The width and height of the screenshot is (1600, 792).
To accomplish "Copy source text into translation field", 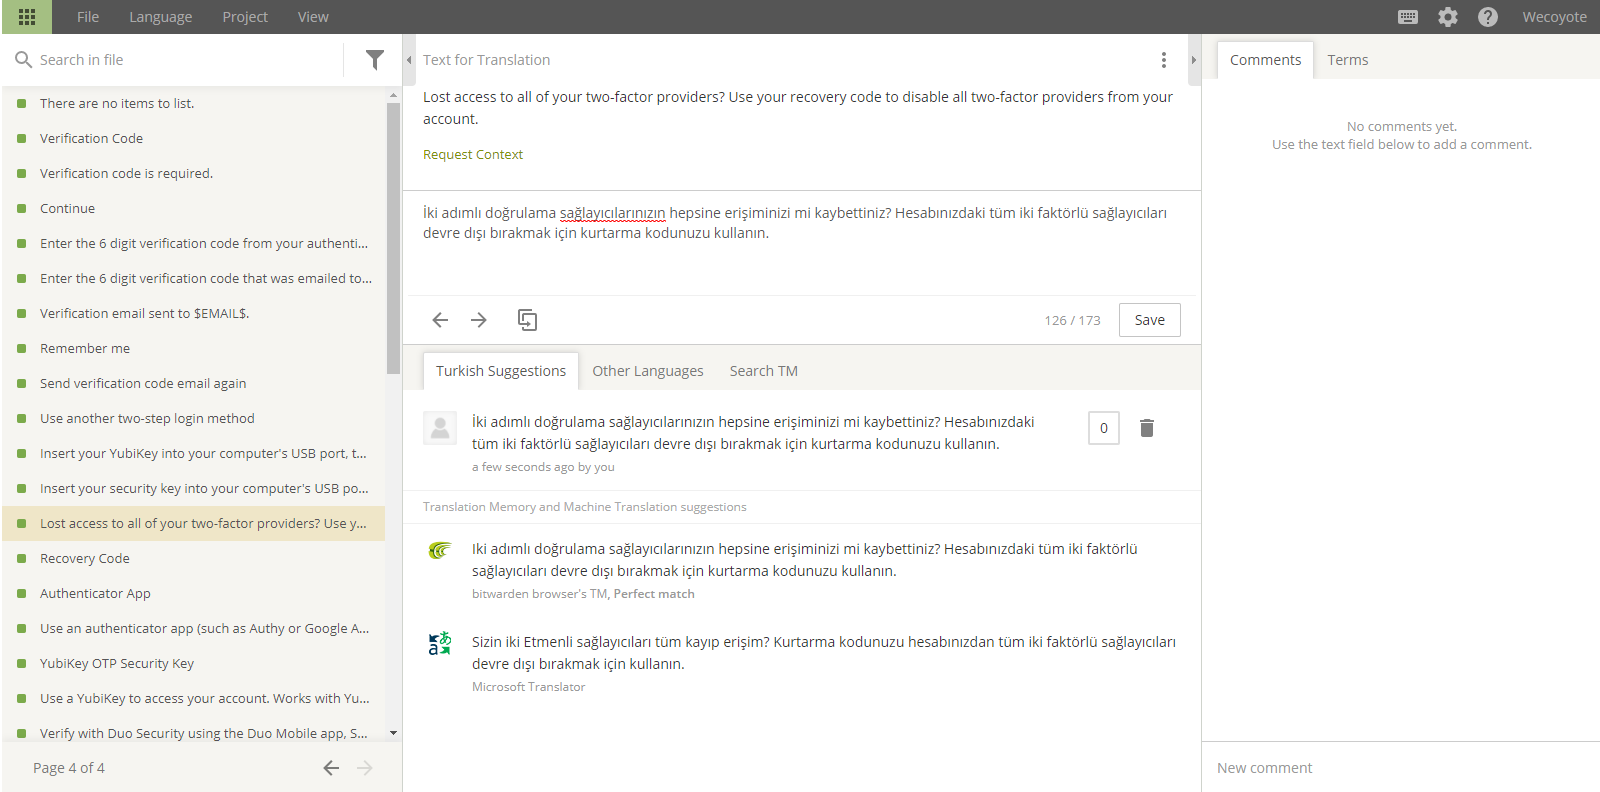I will click(527, 320).
